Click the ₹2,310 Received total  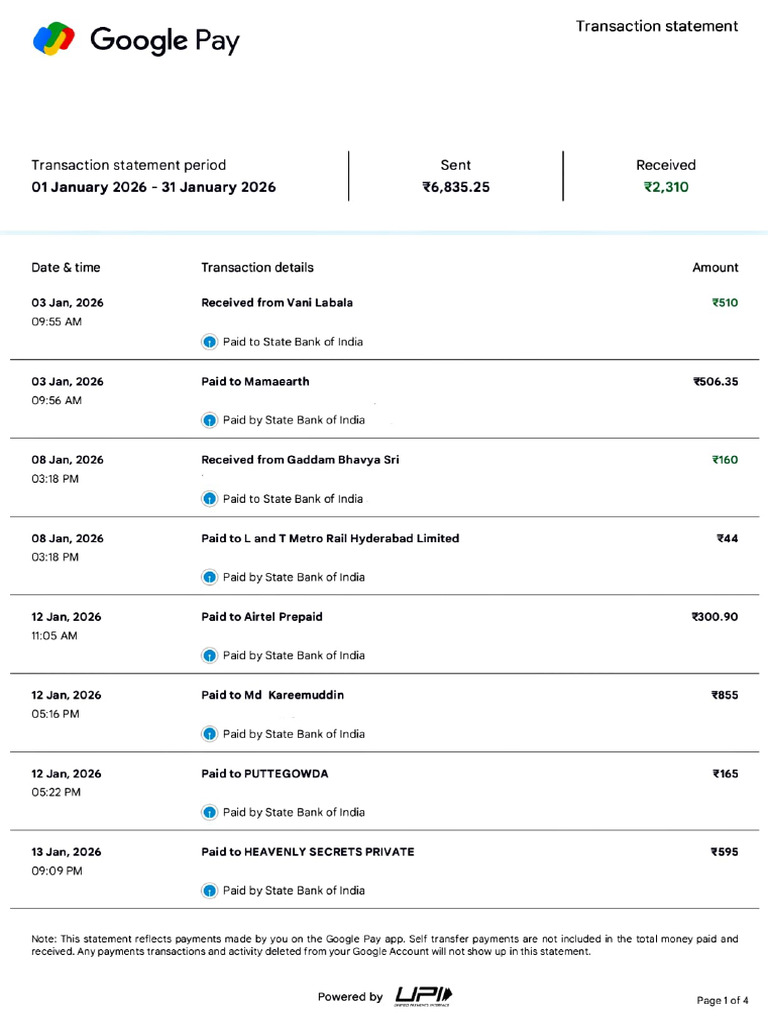tap(666, 187)
